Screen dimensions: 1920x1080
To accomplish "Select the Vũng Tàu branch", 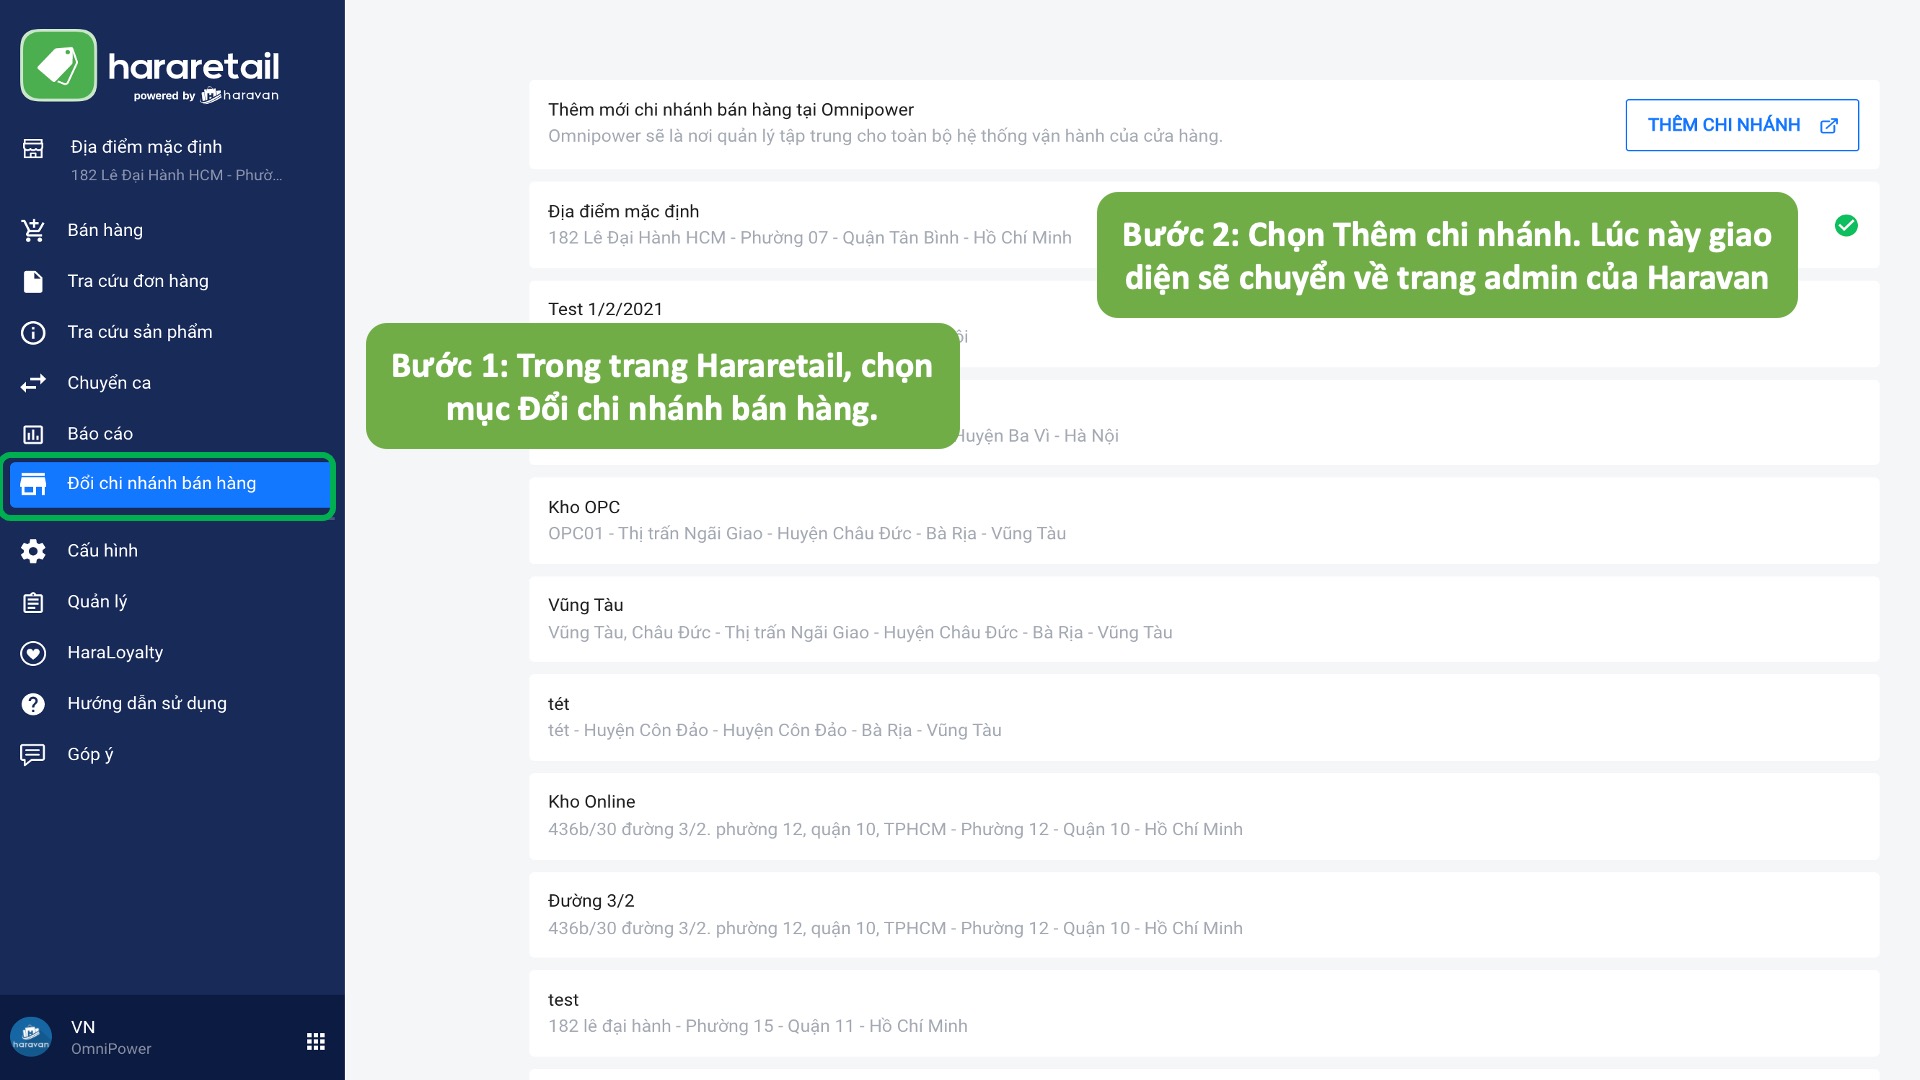I will coord(1204,618).
